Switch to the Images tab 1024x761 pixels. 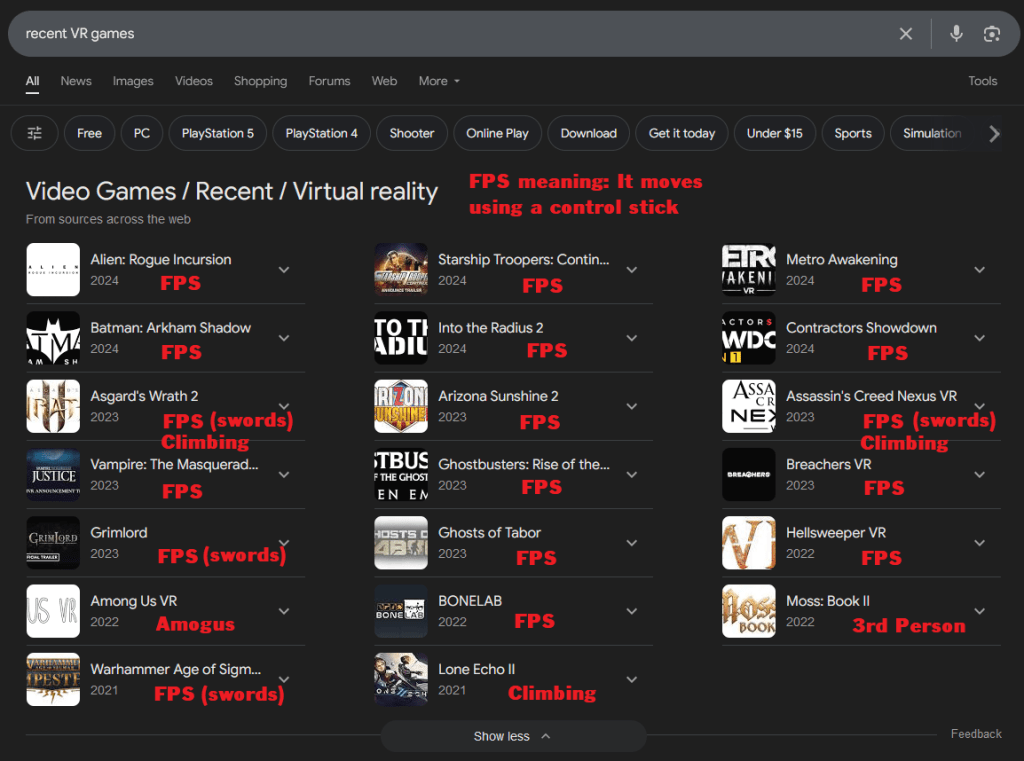pos(133,81)
